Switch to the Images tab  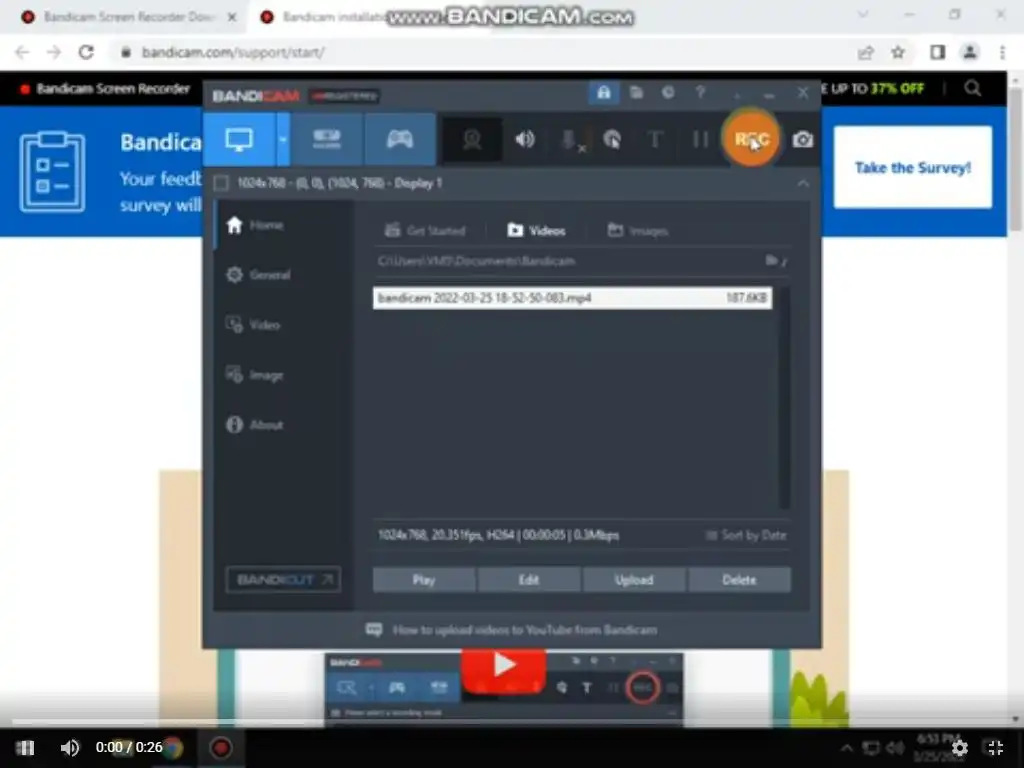coord(637,231)
